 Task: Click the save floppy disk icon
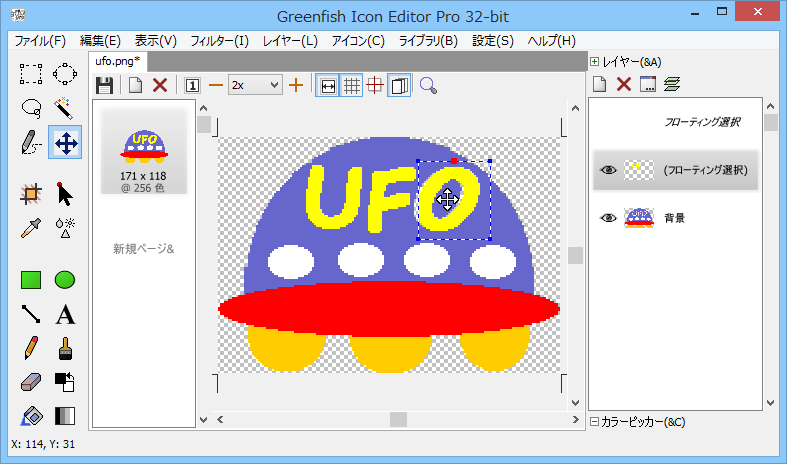coord(104,85)
